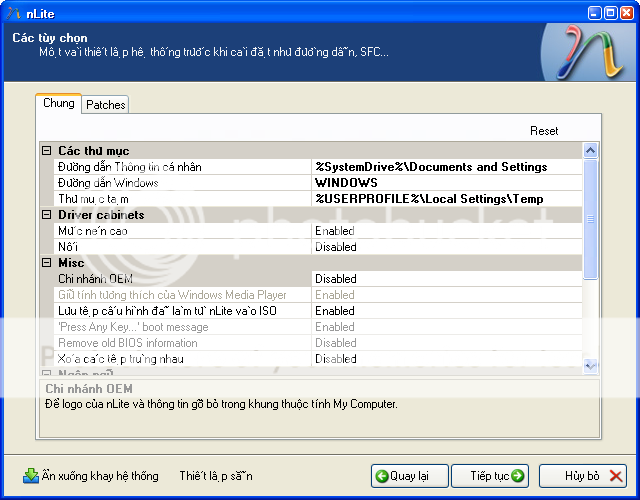The image size is (640, 500).
Task: Open the Patches tab
Action: 105,105
